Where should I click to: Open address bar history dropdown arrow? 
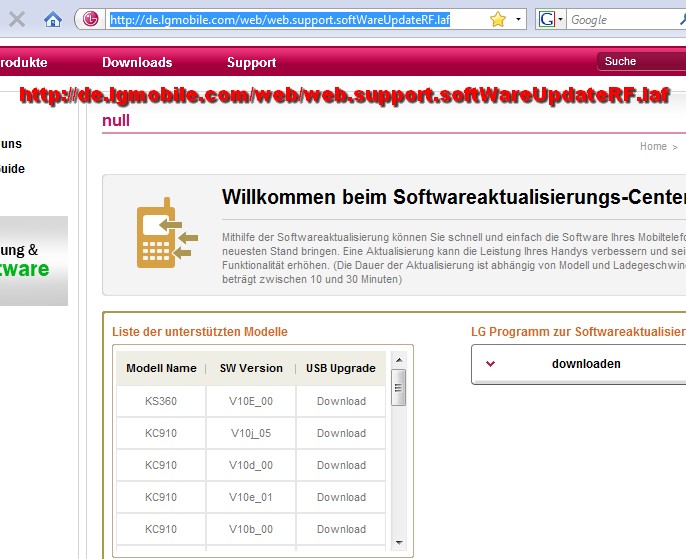pos(518,19)
